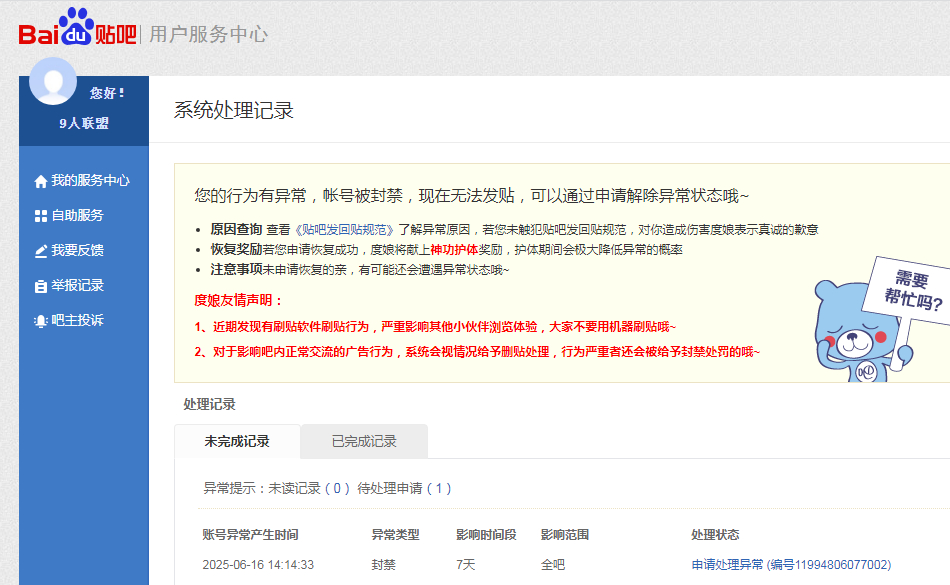Click 申请处理异常 in the record row
Viewport: 950px width, 585px height.
point(727,565)
